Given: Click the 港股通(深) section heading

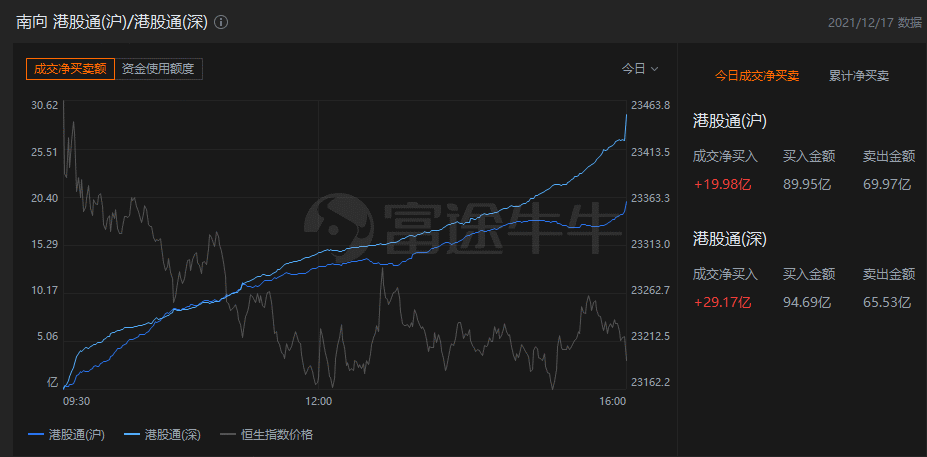Looking at the screenshot, I should 730,239.
